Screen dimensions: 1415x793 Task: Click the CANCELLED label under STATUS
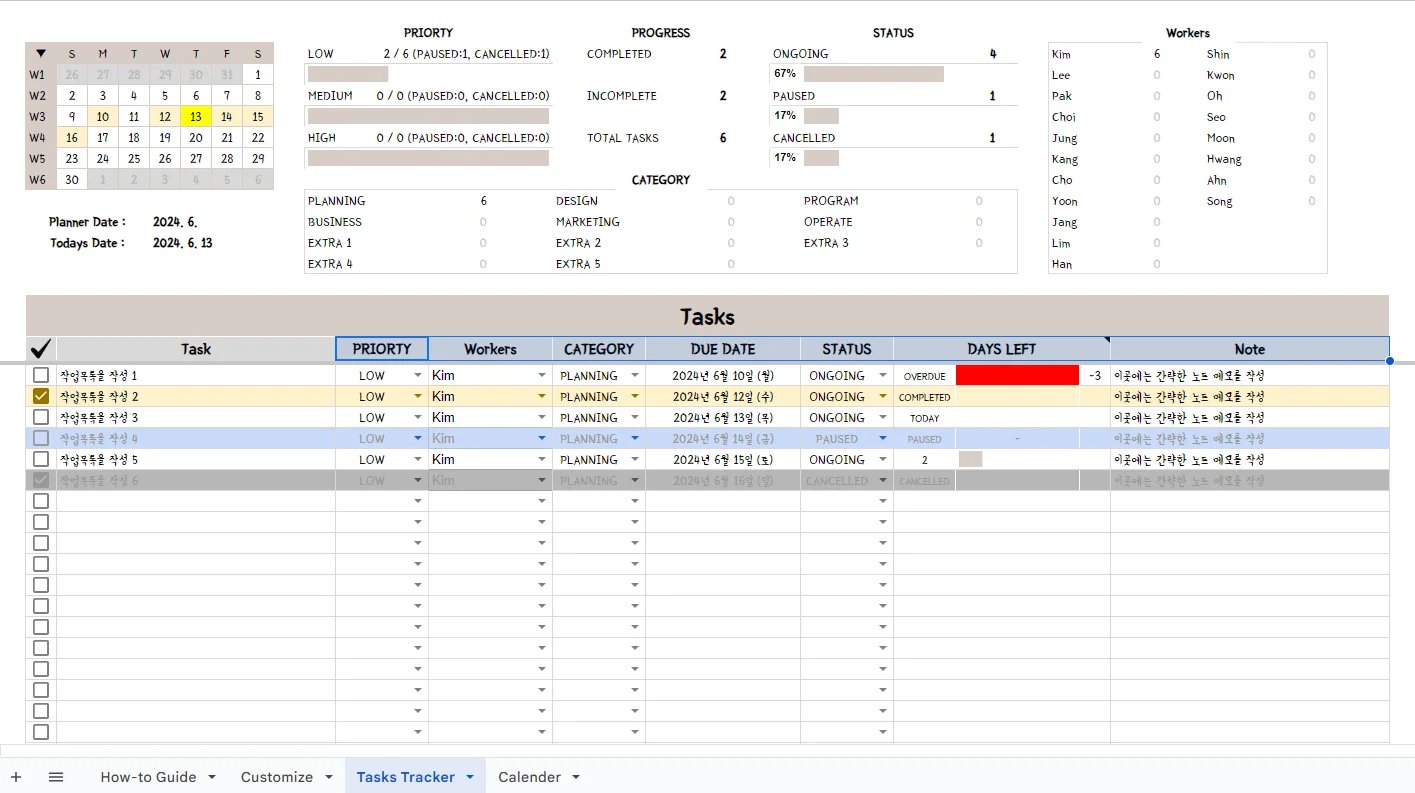pyautogui.click(x=804, y=138)
